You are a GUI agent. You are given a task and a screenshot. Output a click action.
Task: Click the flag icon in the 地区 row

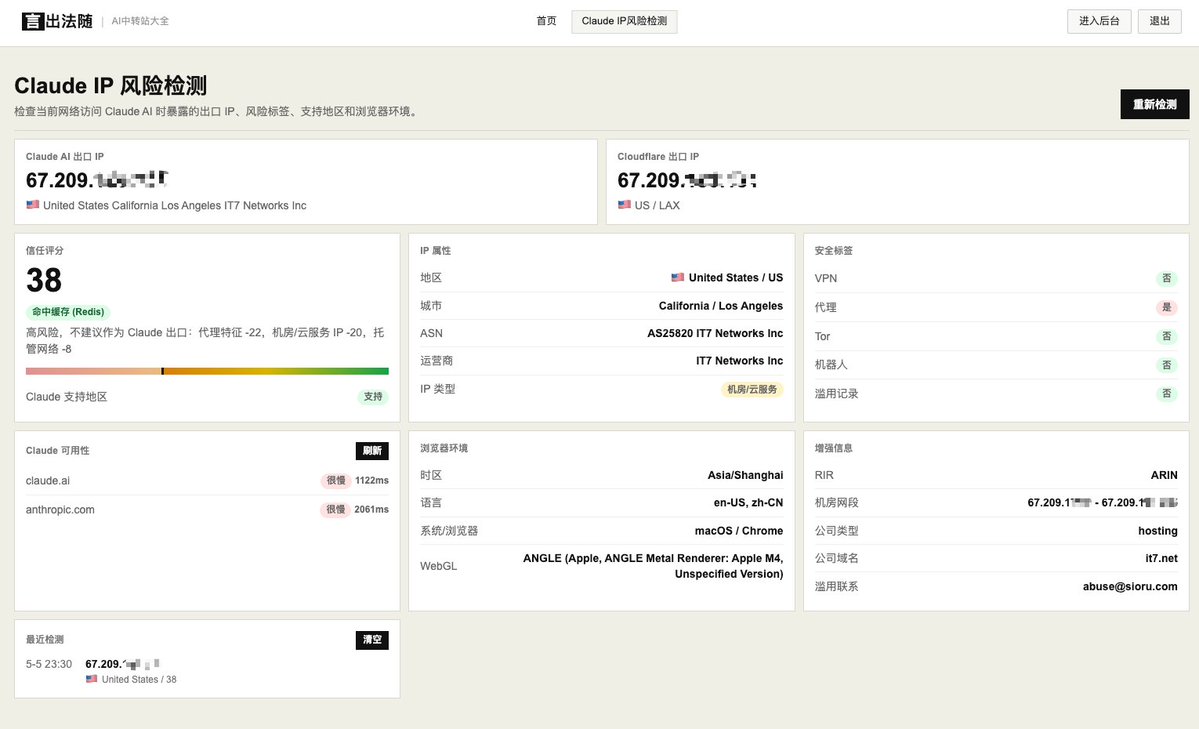[x=677, y=278]
